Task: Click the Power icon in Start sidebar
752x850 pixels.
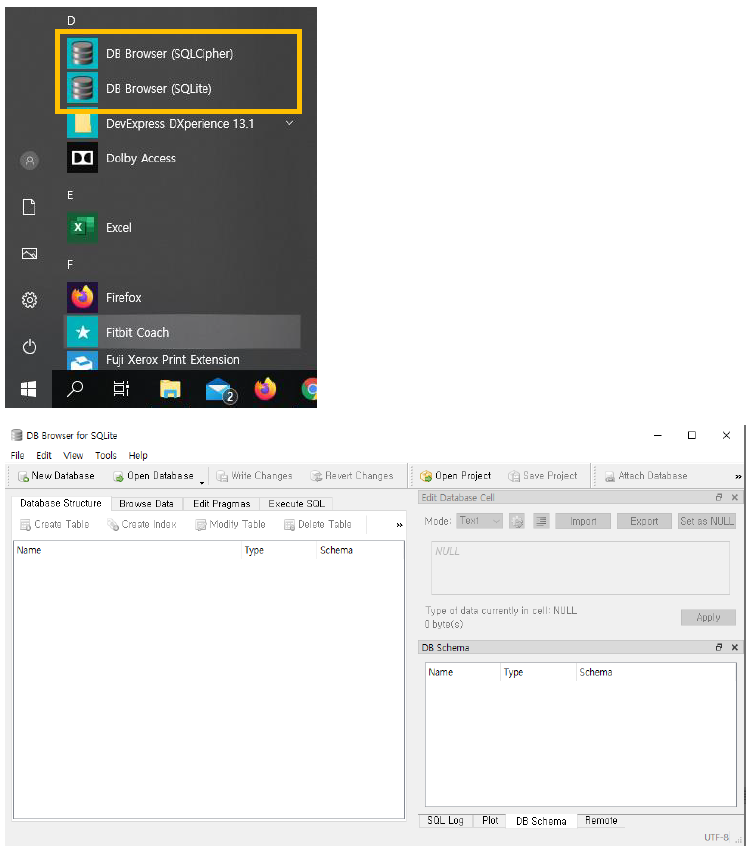Action: pos(29,346)
